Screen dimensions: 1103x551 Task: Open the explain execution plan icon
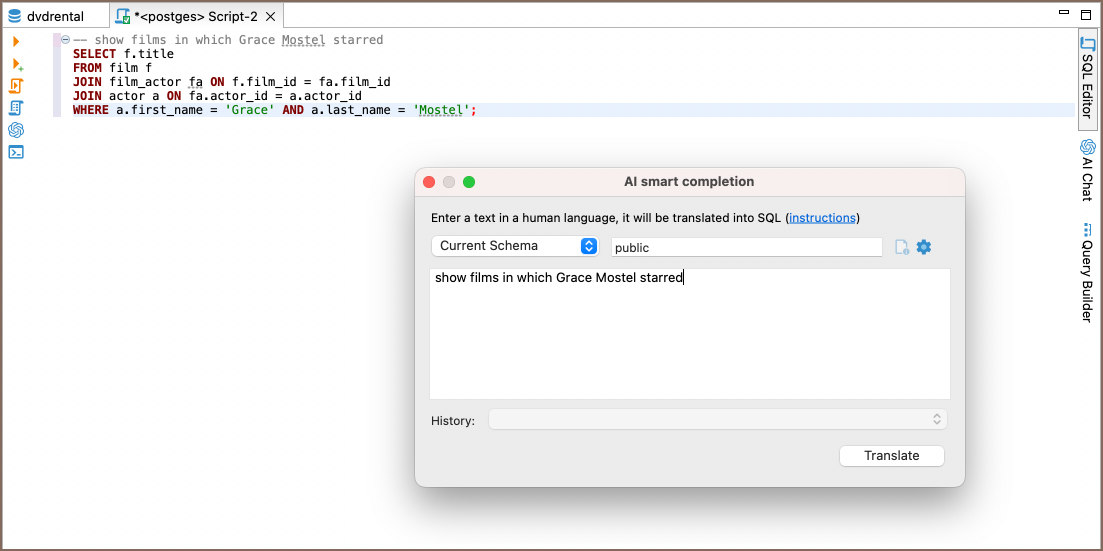pyautogui.click(x=16, y=108)
